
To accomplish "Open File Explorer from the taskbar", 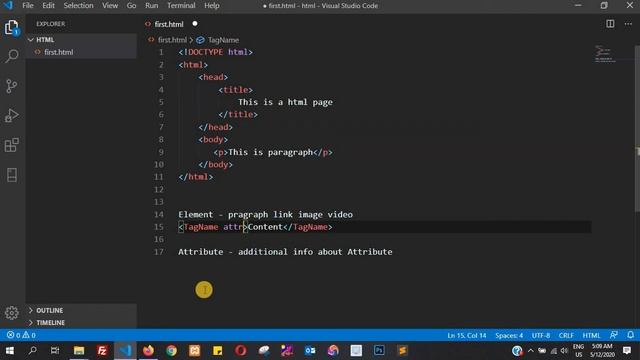I will coord(79,351).
